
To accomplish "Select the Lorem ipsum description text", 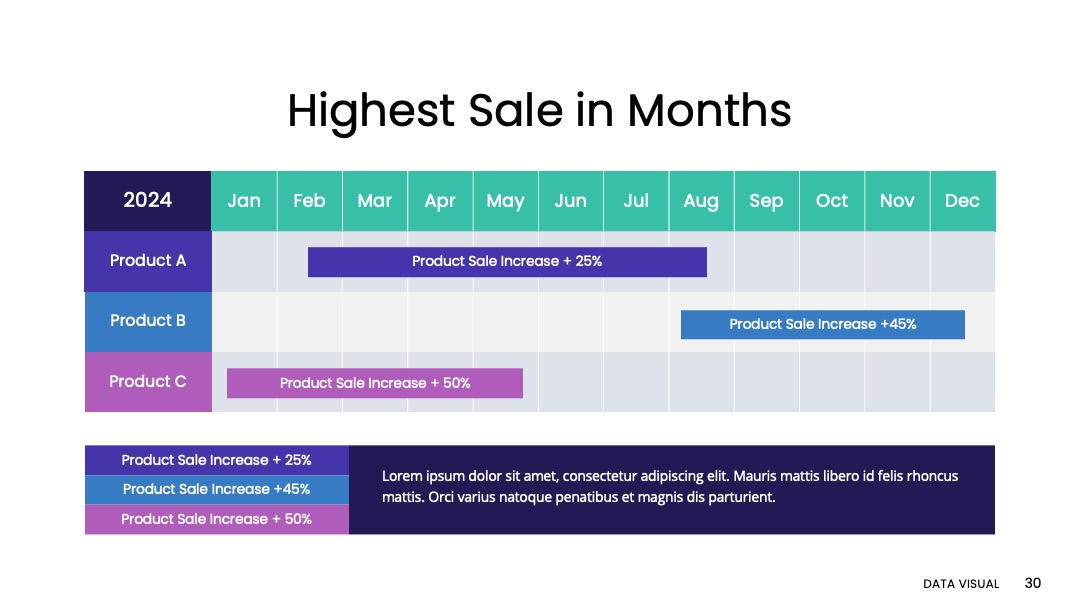I will click(x=669, y=486).
